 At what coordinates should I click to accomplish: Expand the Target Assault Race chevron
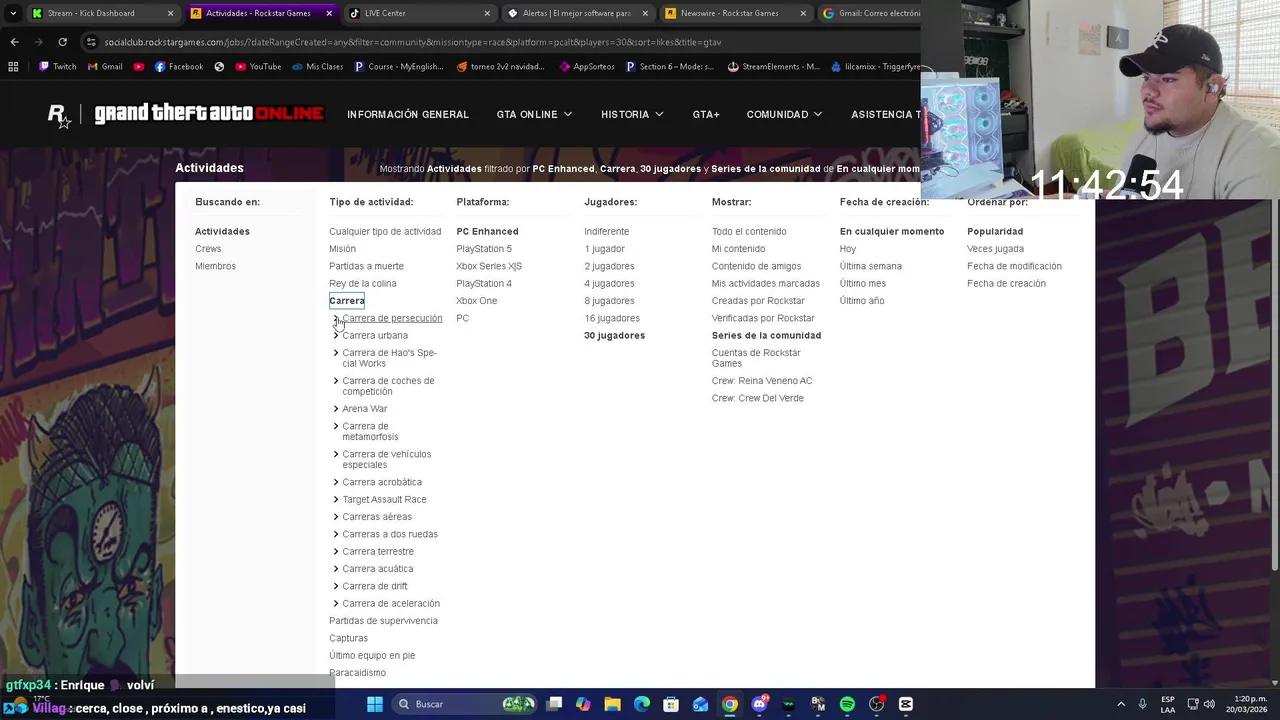336,499
